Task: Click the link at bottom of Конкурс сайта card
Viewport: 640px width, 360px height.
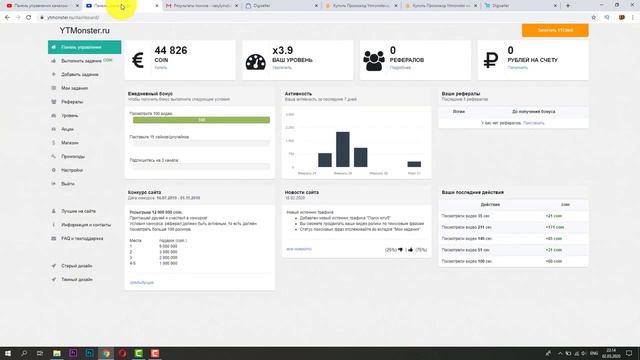Action: tap(142, 282)
